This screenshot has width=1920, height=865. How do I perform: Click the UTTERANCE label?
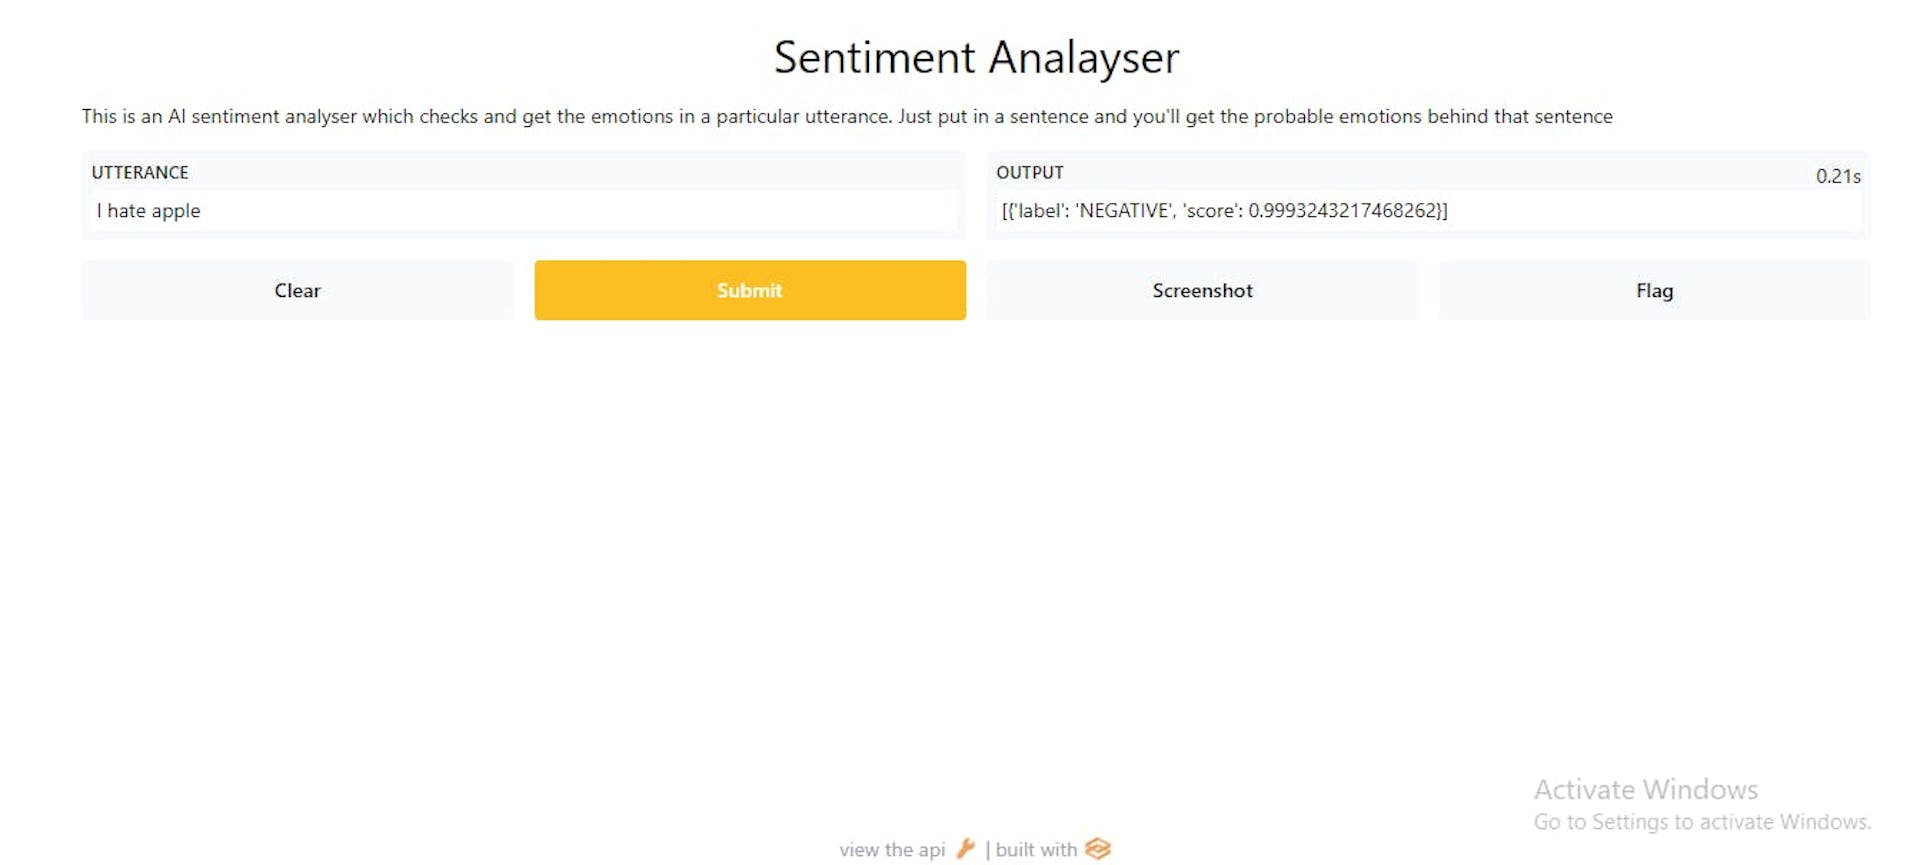(x=140, y=172)
